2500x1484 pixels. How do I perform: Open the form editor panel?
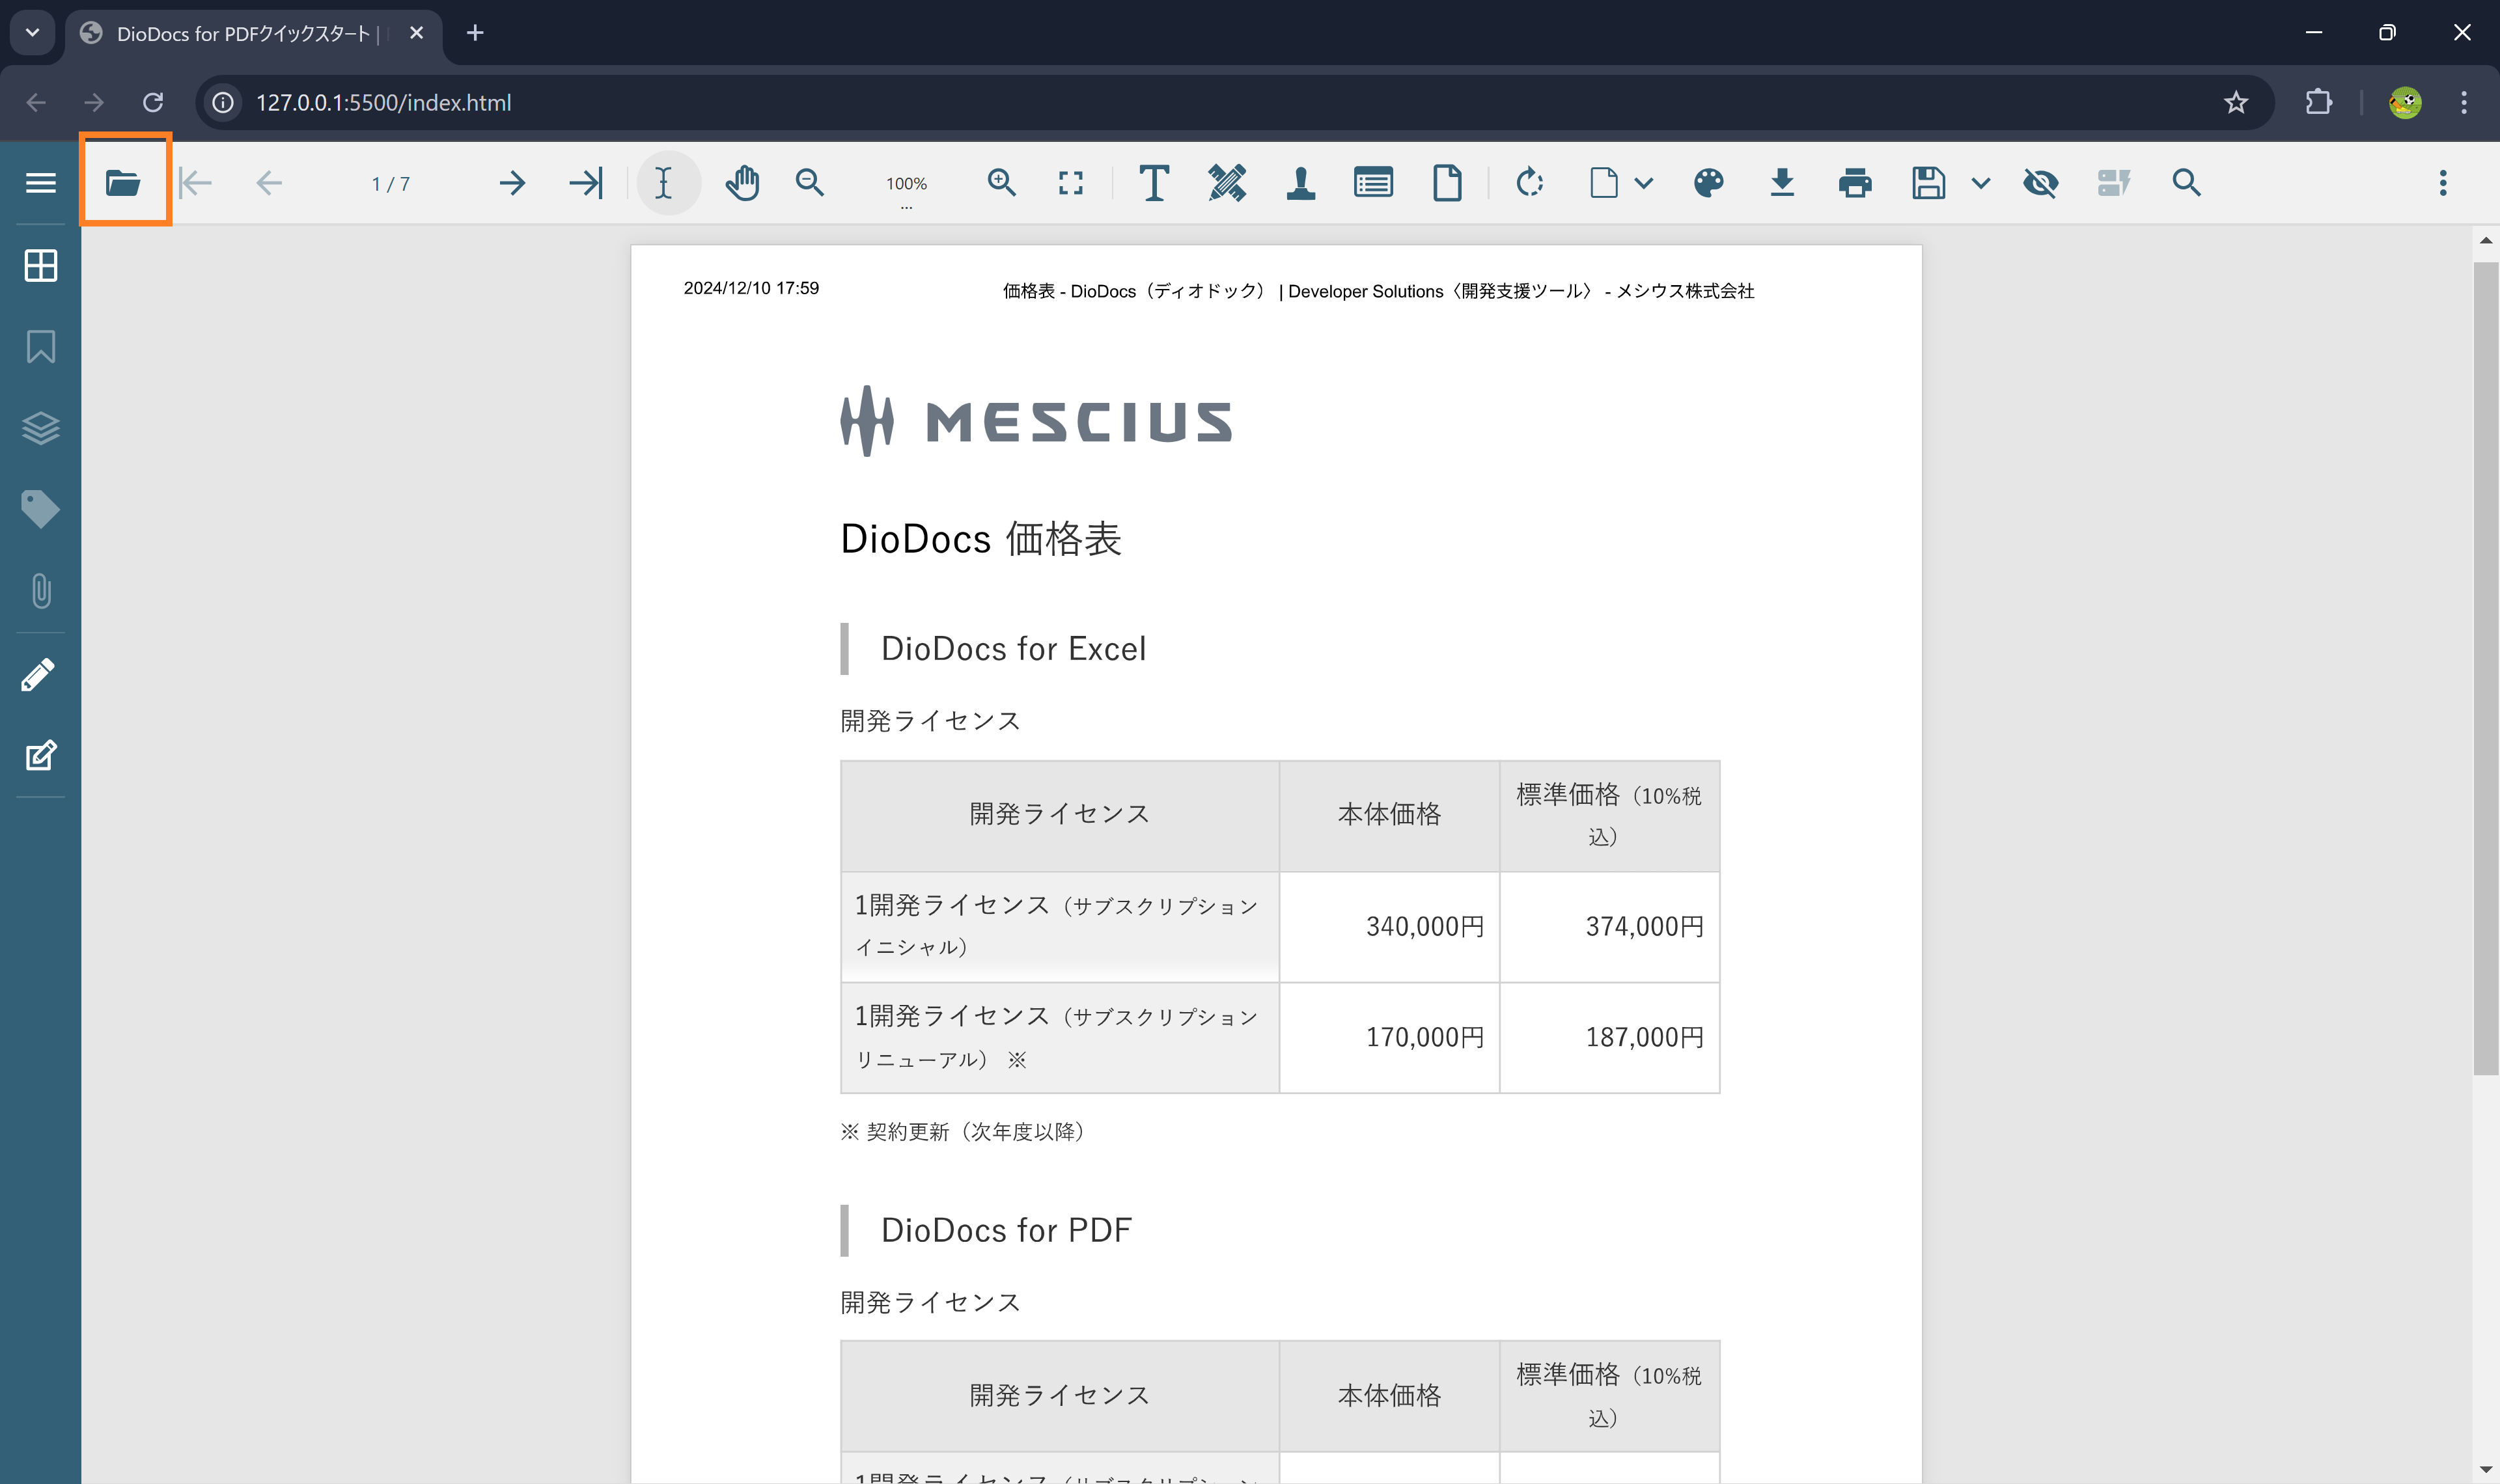tap(40, 756)
